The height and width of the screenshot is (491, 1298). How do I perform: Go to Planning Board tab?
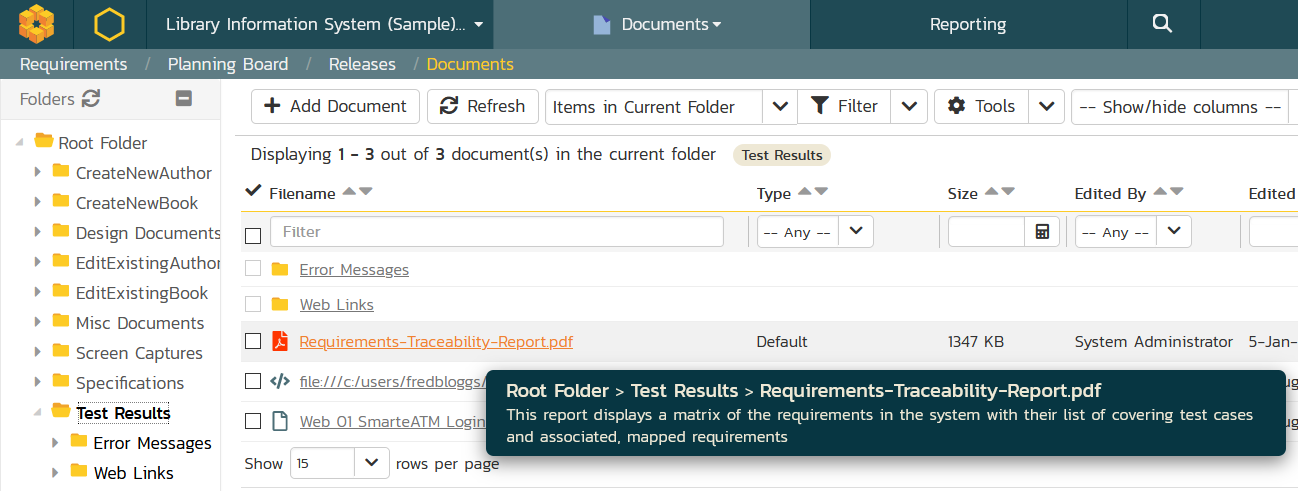[227, 64]
